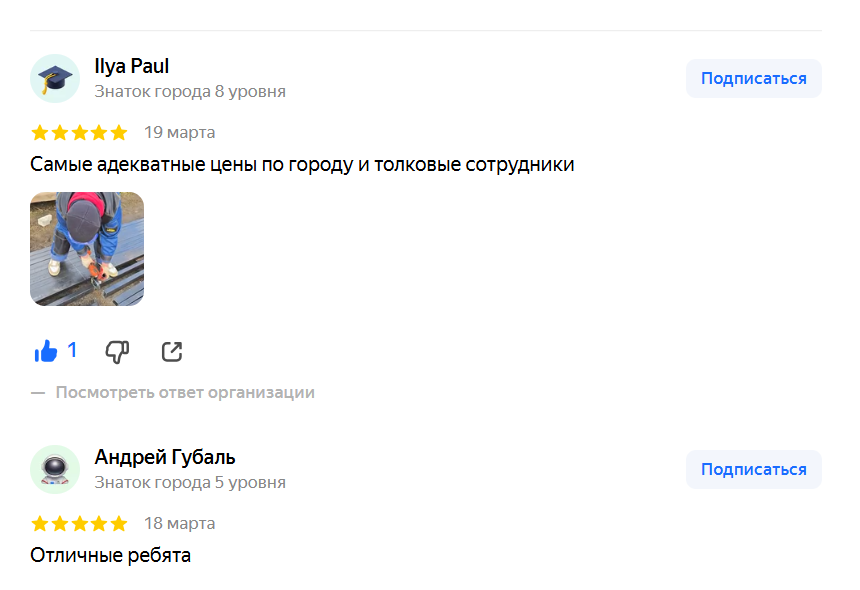Click the review text "Отличные ребята"
This screenshot has width=860, height=590.
pyautogui.click(x=110, y=555)
